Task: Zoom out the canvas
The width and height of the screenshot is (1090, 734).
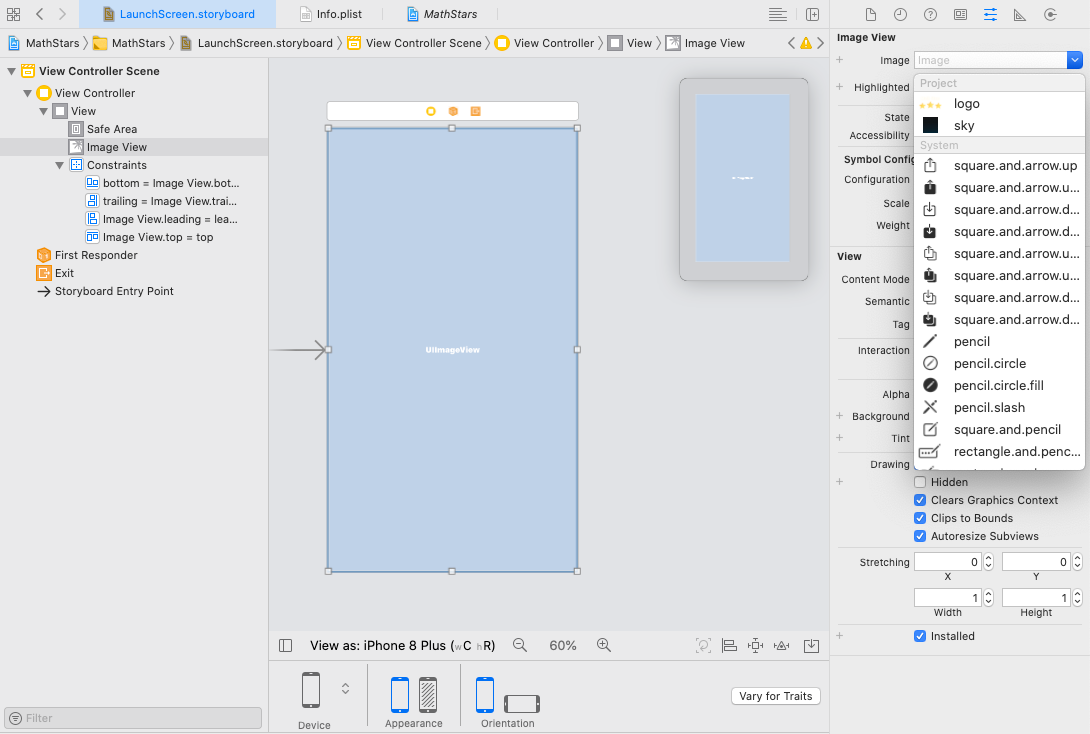Action: pyautogui.click(x=519, y=646)
